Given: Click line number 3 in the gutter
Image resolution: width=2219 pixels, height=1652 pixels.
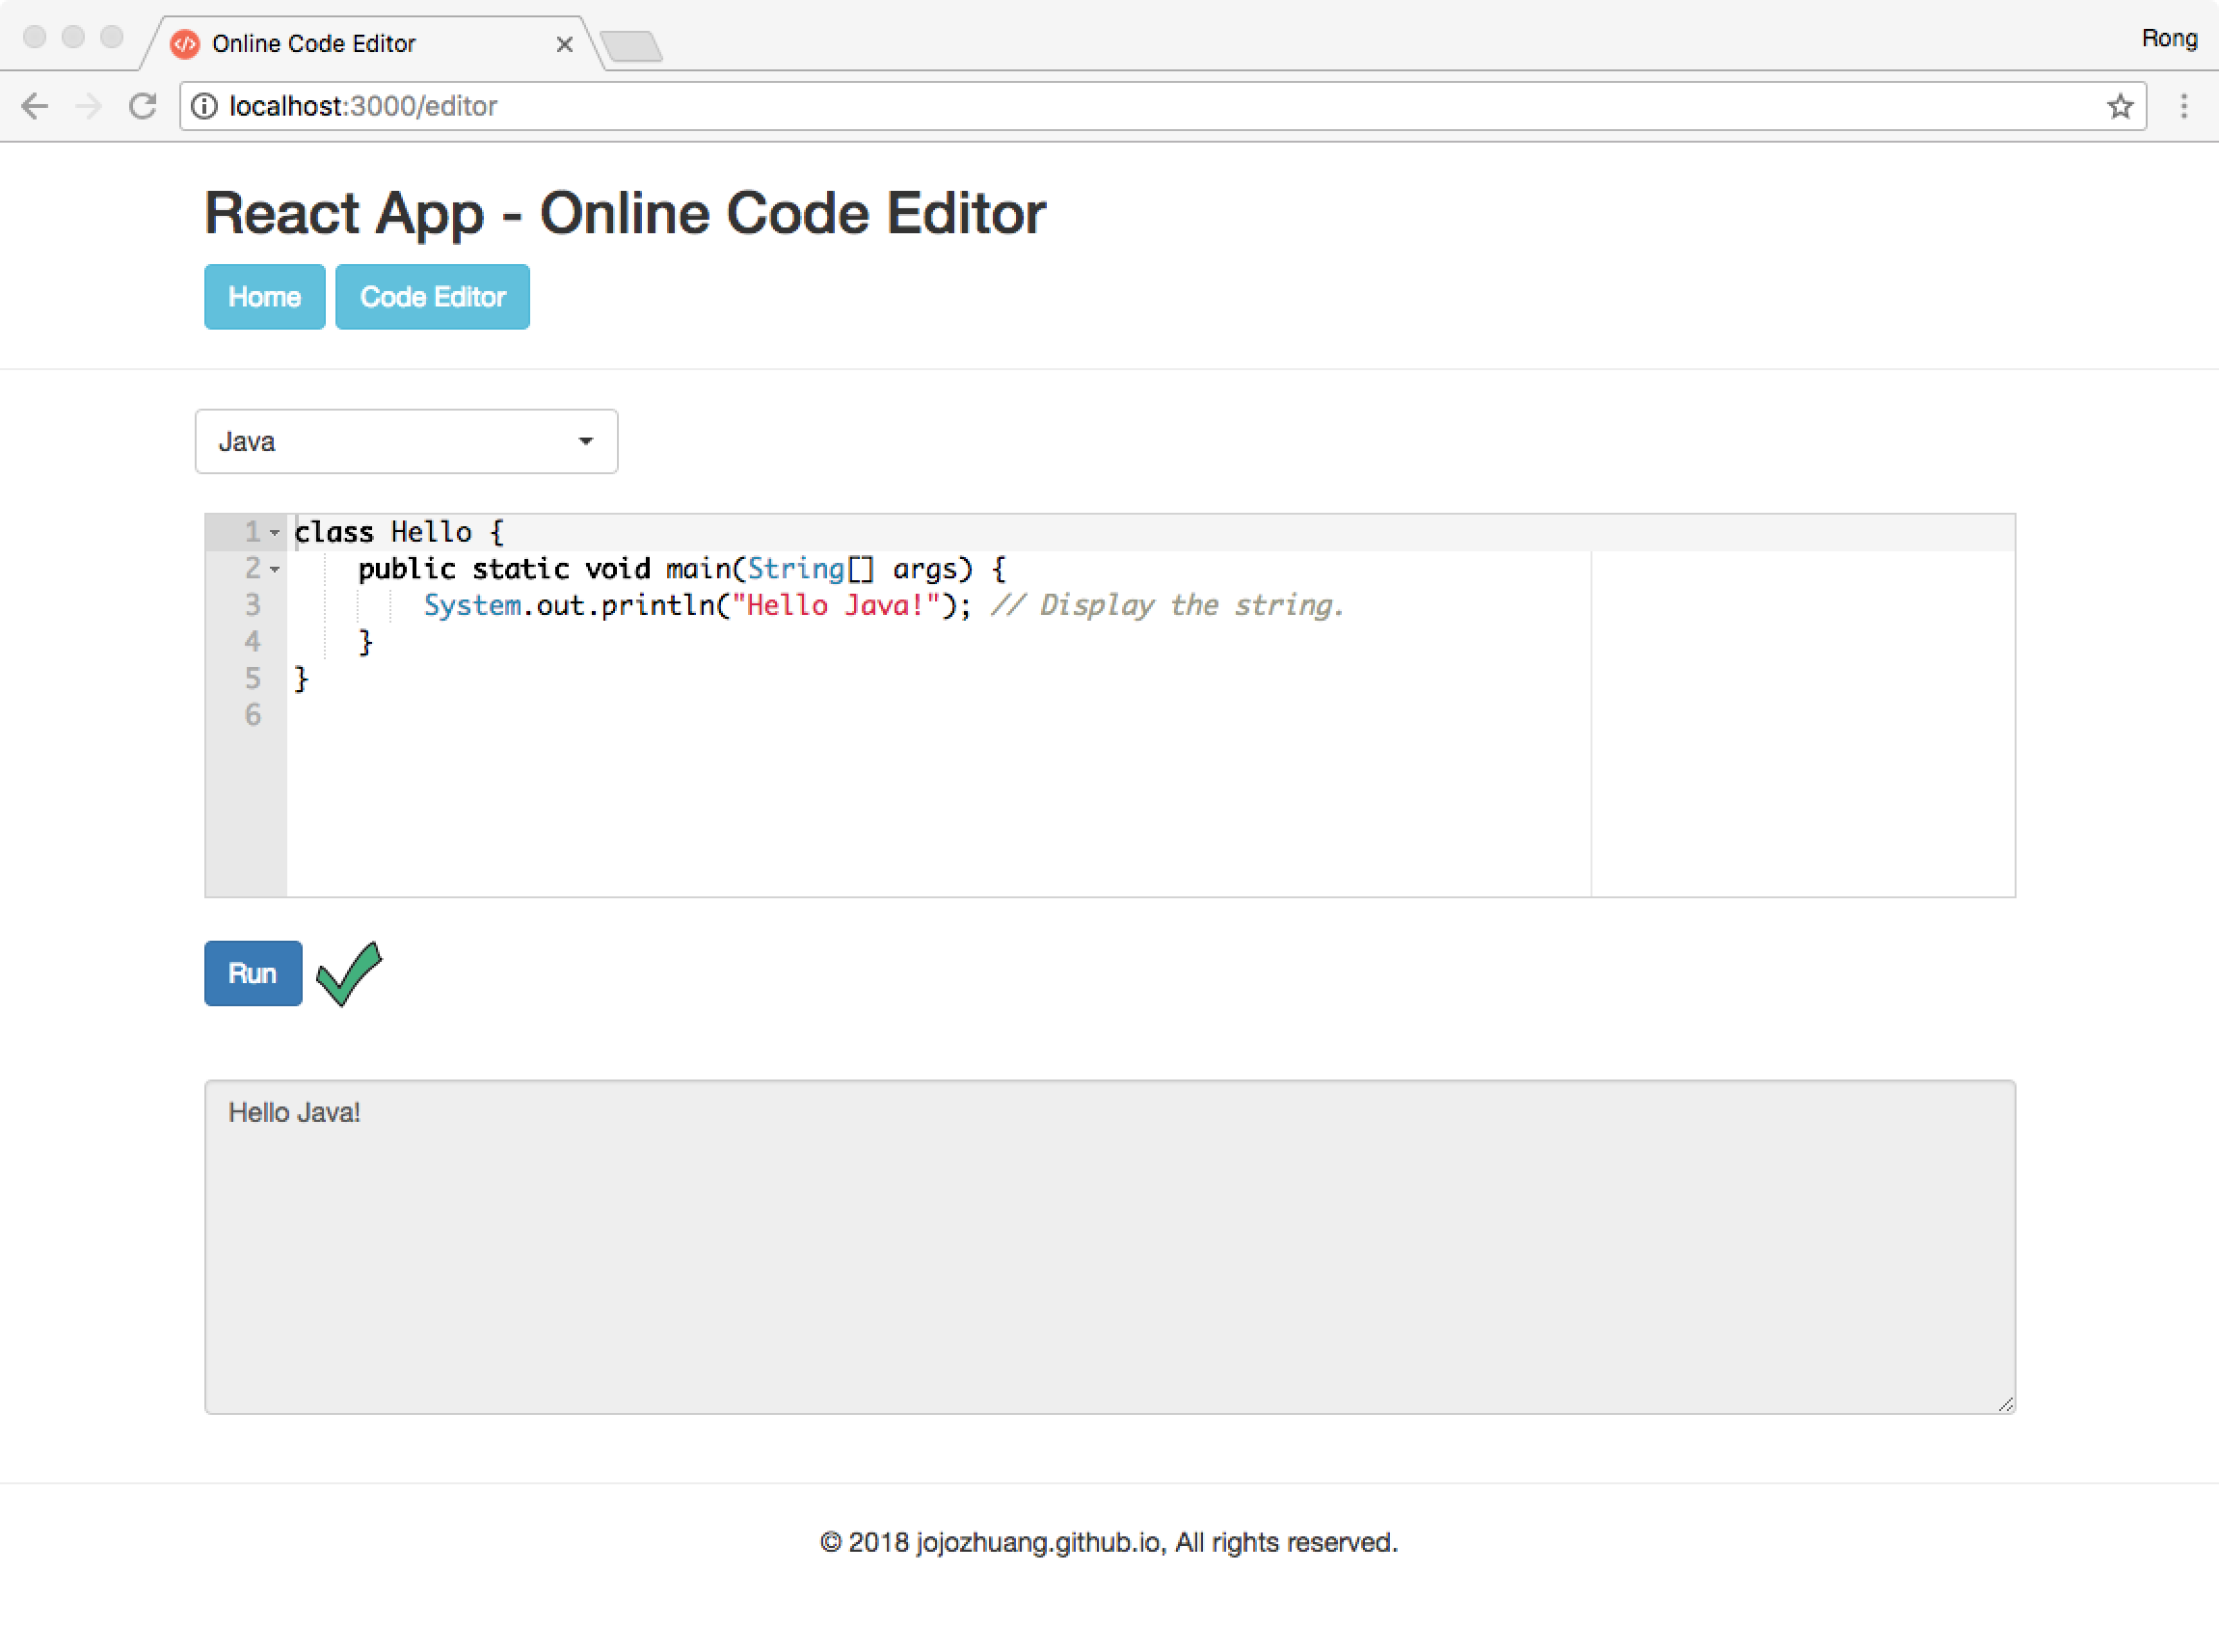Looking at the screenshot, I should [253, 605].
